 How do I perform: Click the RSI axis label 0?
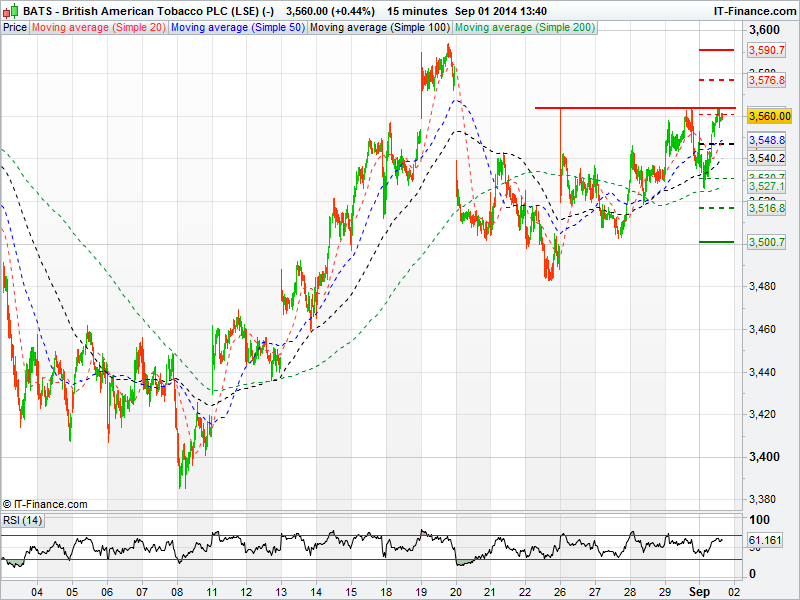click(x=752, y=574)
